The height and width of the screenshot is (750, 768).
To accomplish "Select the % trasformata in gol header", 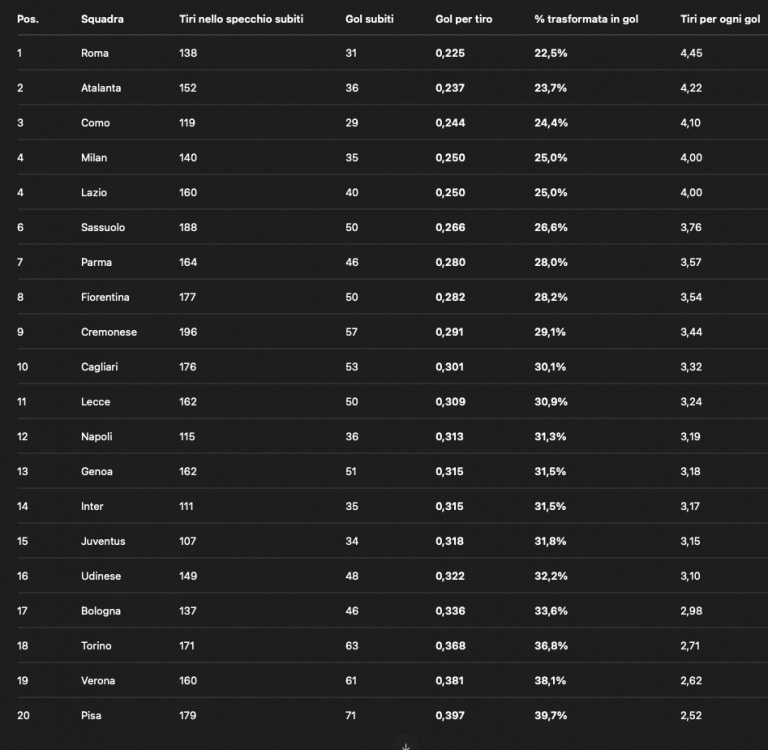I will (586, 19).
